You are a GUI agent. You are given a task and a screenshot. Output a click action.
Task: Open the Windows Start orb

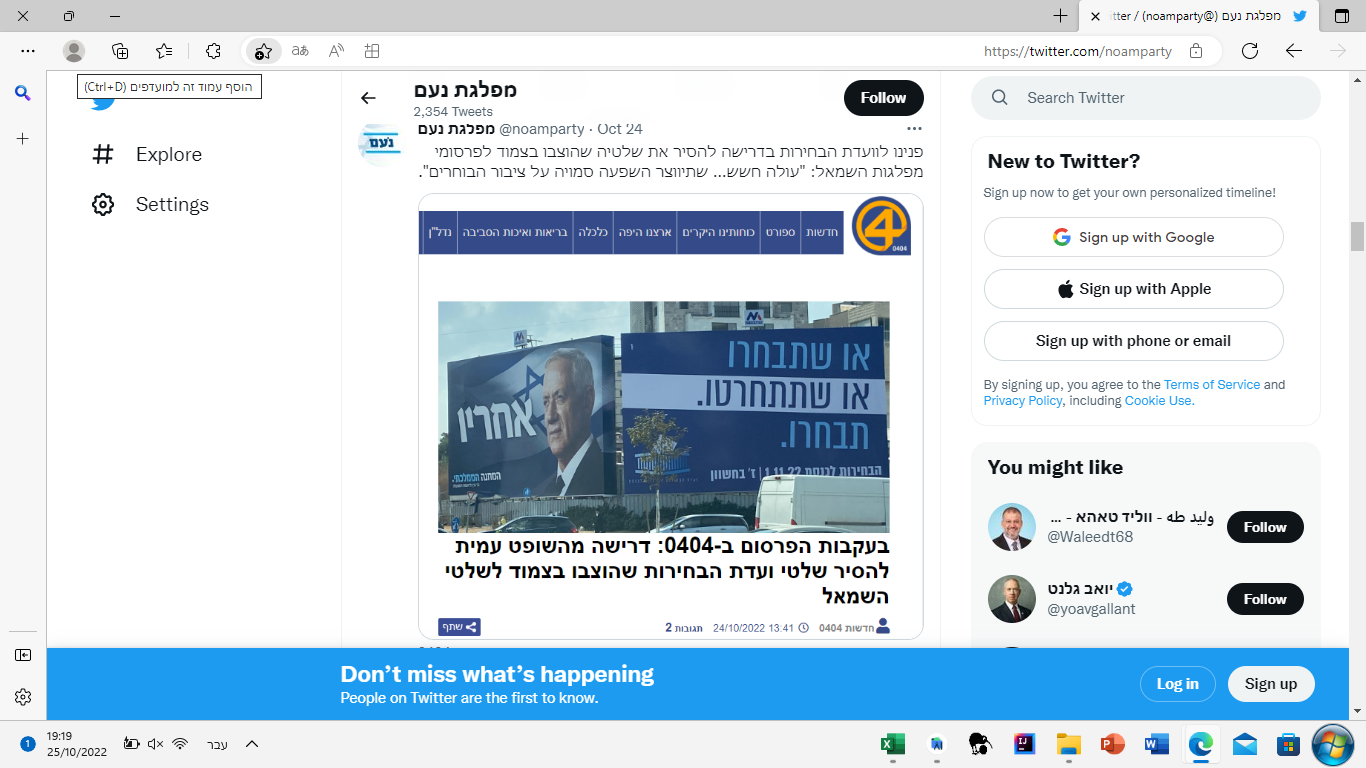tap(1332, 744)
